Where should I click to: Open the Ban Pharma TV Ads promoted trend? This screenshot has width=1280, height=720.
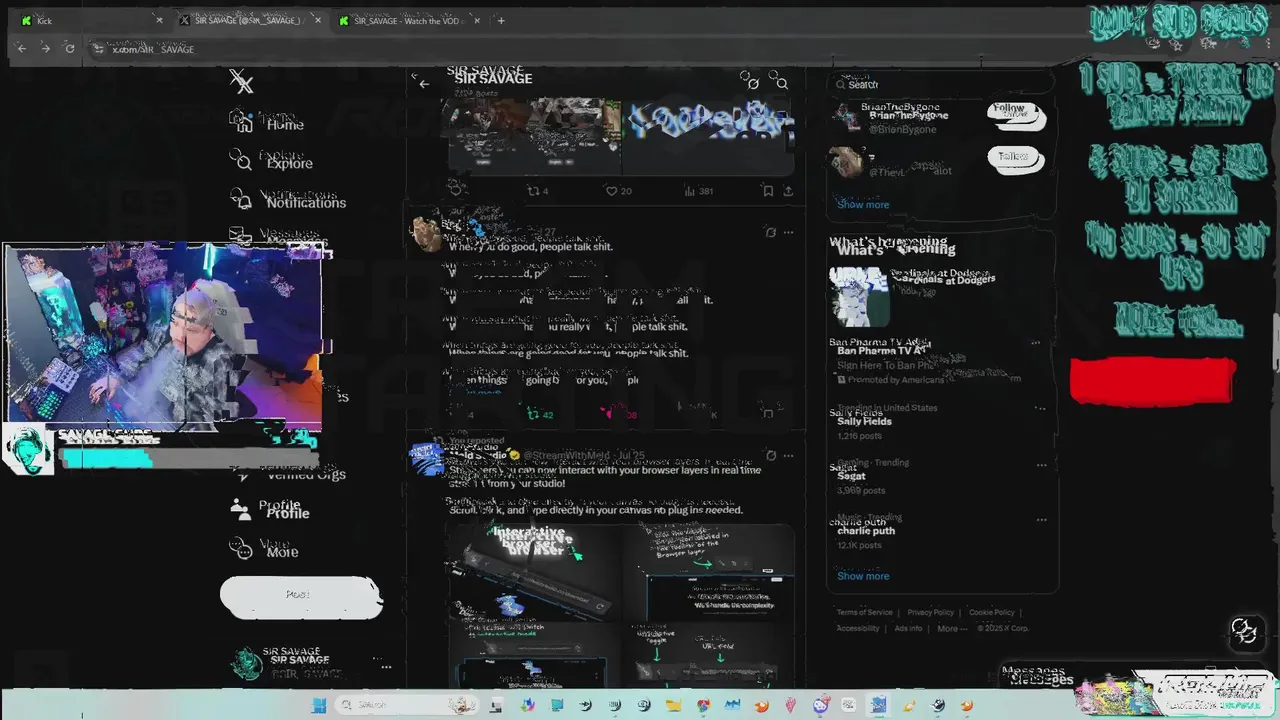point(941,361)
